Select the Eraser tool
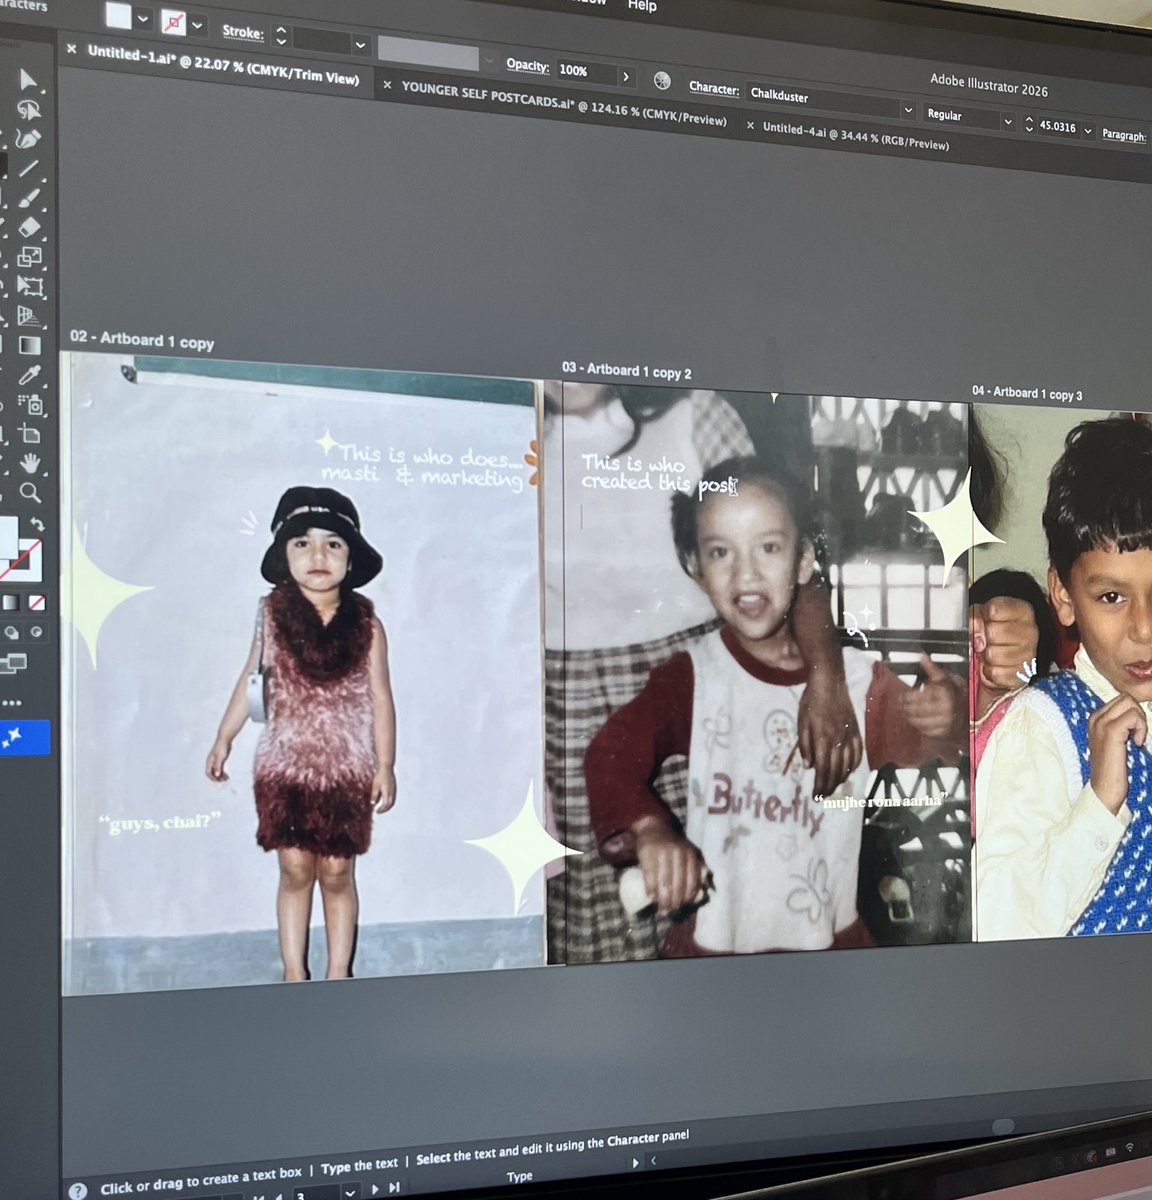The image size is (1152, 1200). click(x=29, y=227)
